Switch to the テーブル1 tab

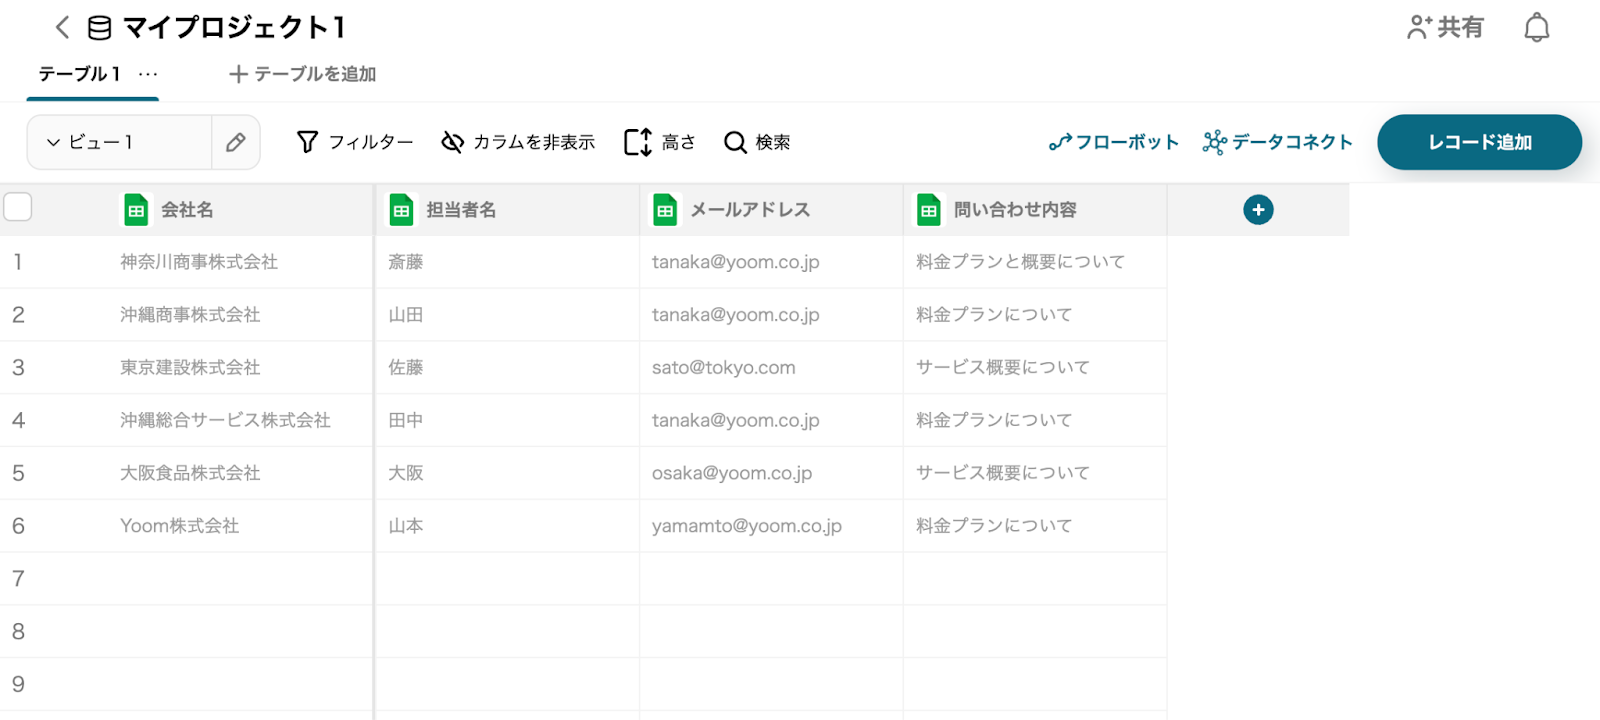79,74
